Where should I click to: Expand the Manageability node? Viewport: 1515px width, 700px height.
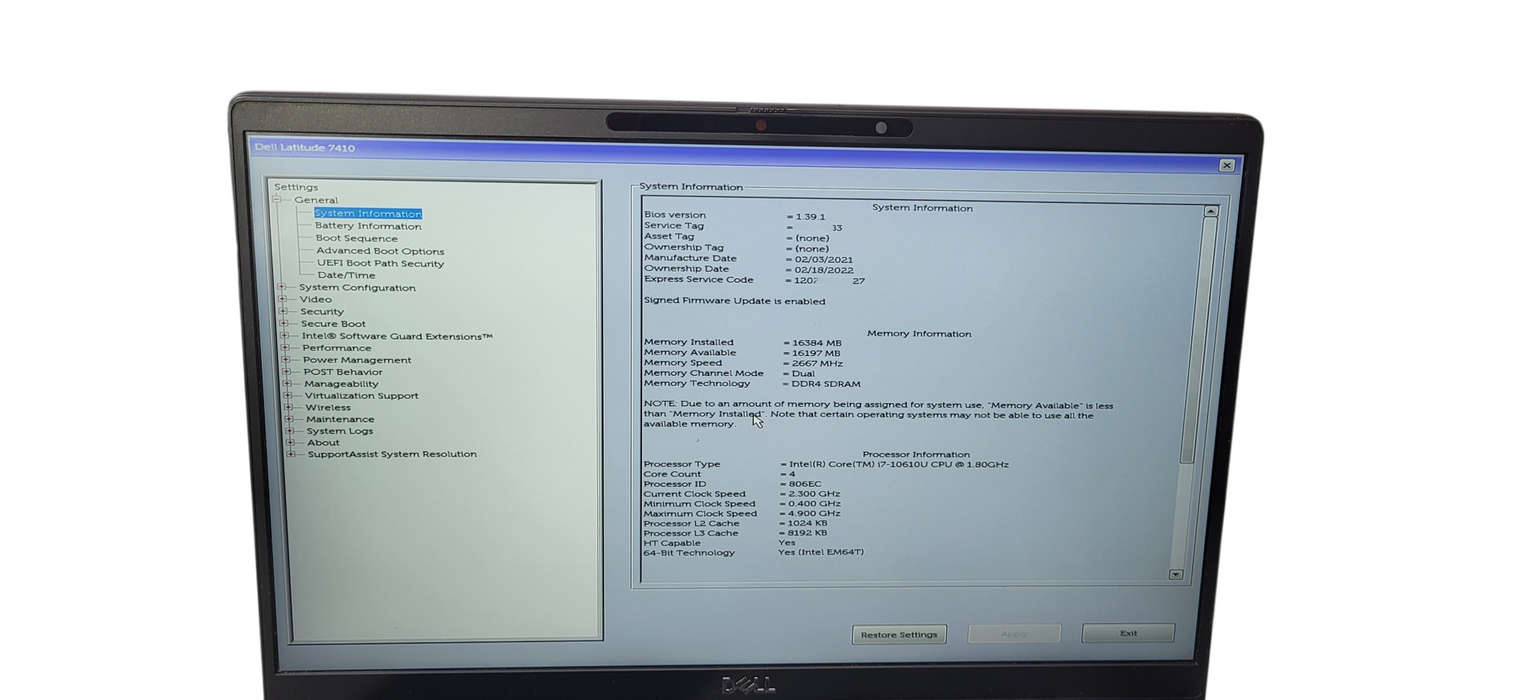(x=287, y=384)
